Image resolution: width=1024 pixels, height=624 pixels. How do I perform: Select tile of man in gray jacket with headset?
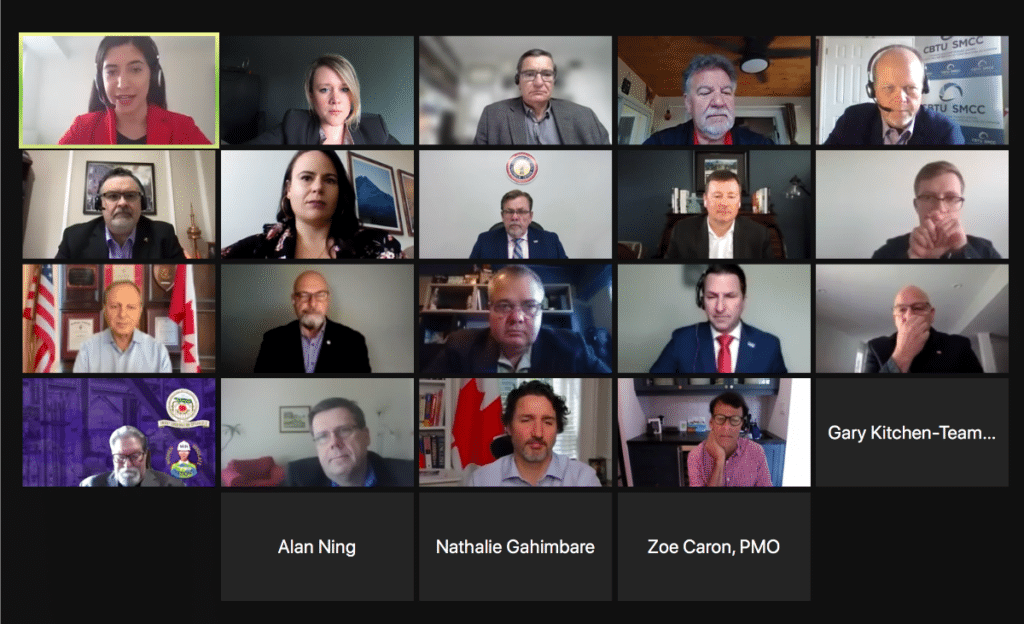[515, 90]
